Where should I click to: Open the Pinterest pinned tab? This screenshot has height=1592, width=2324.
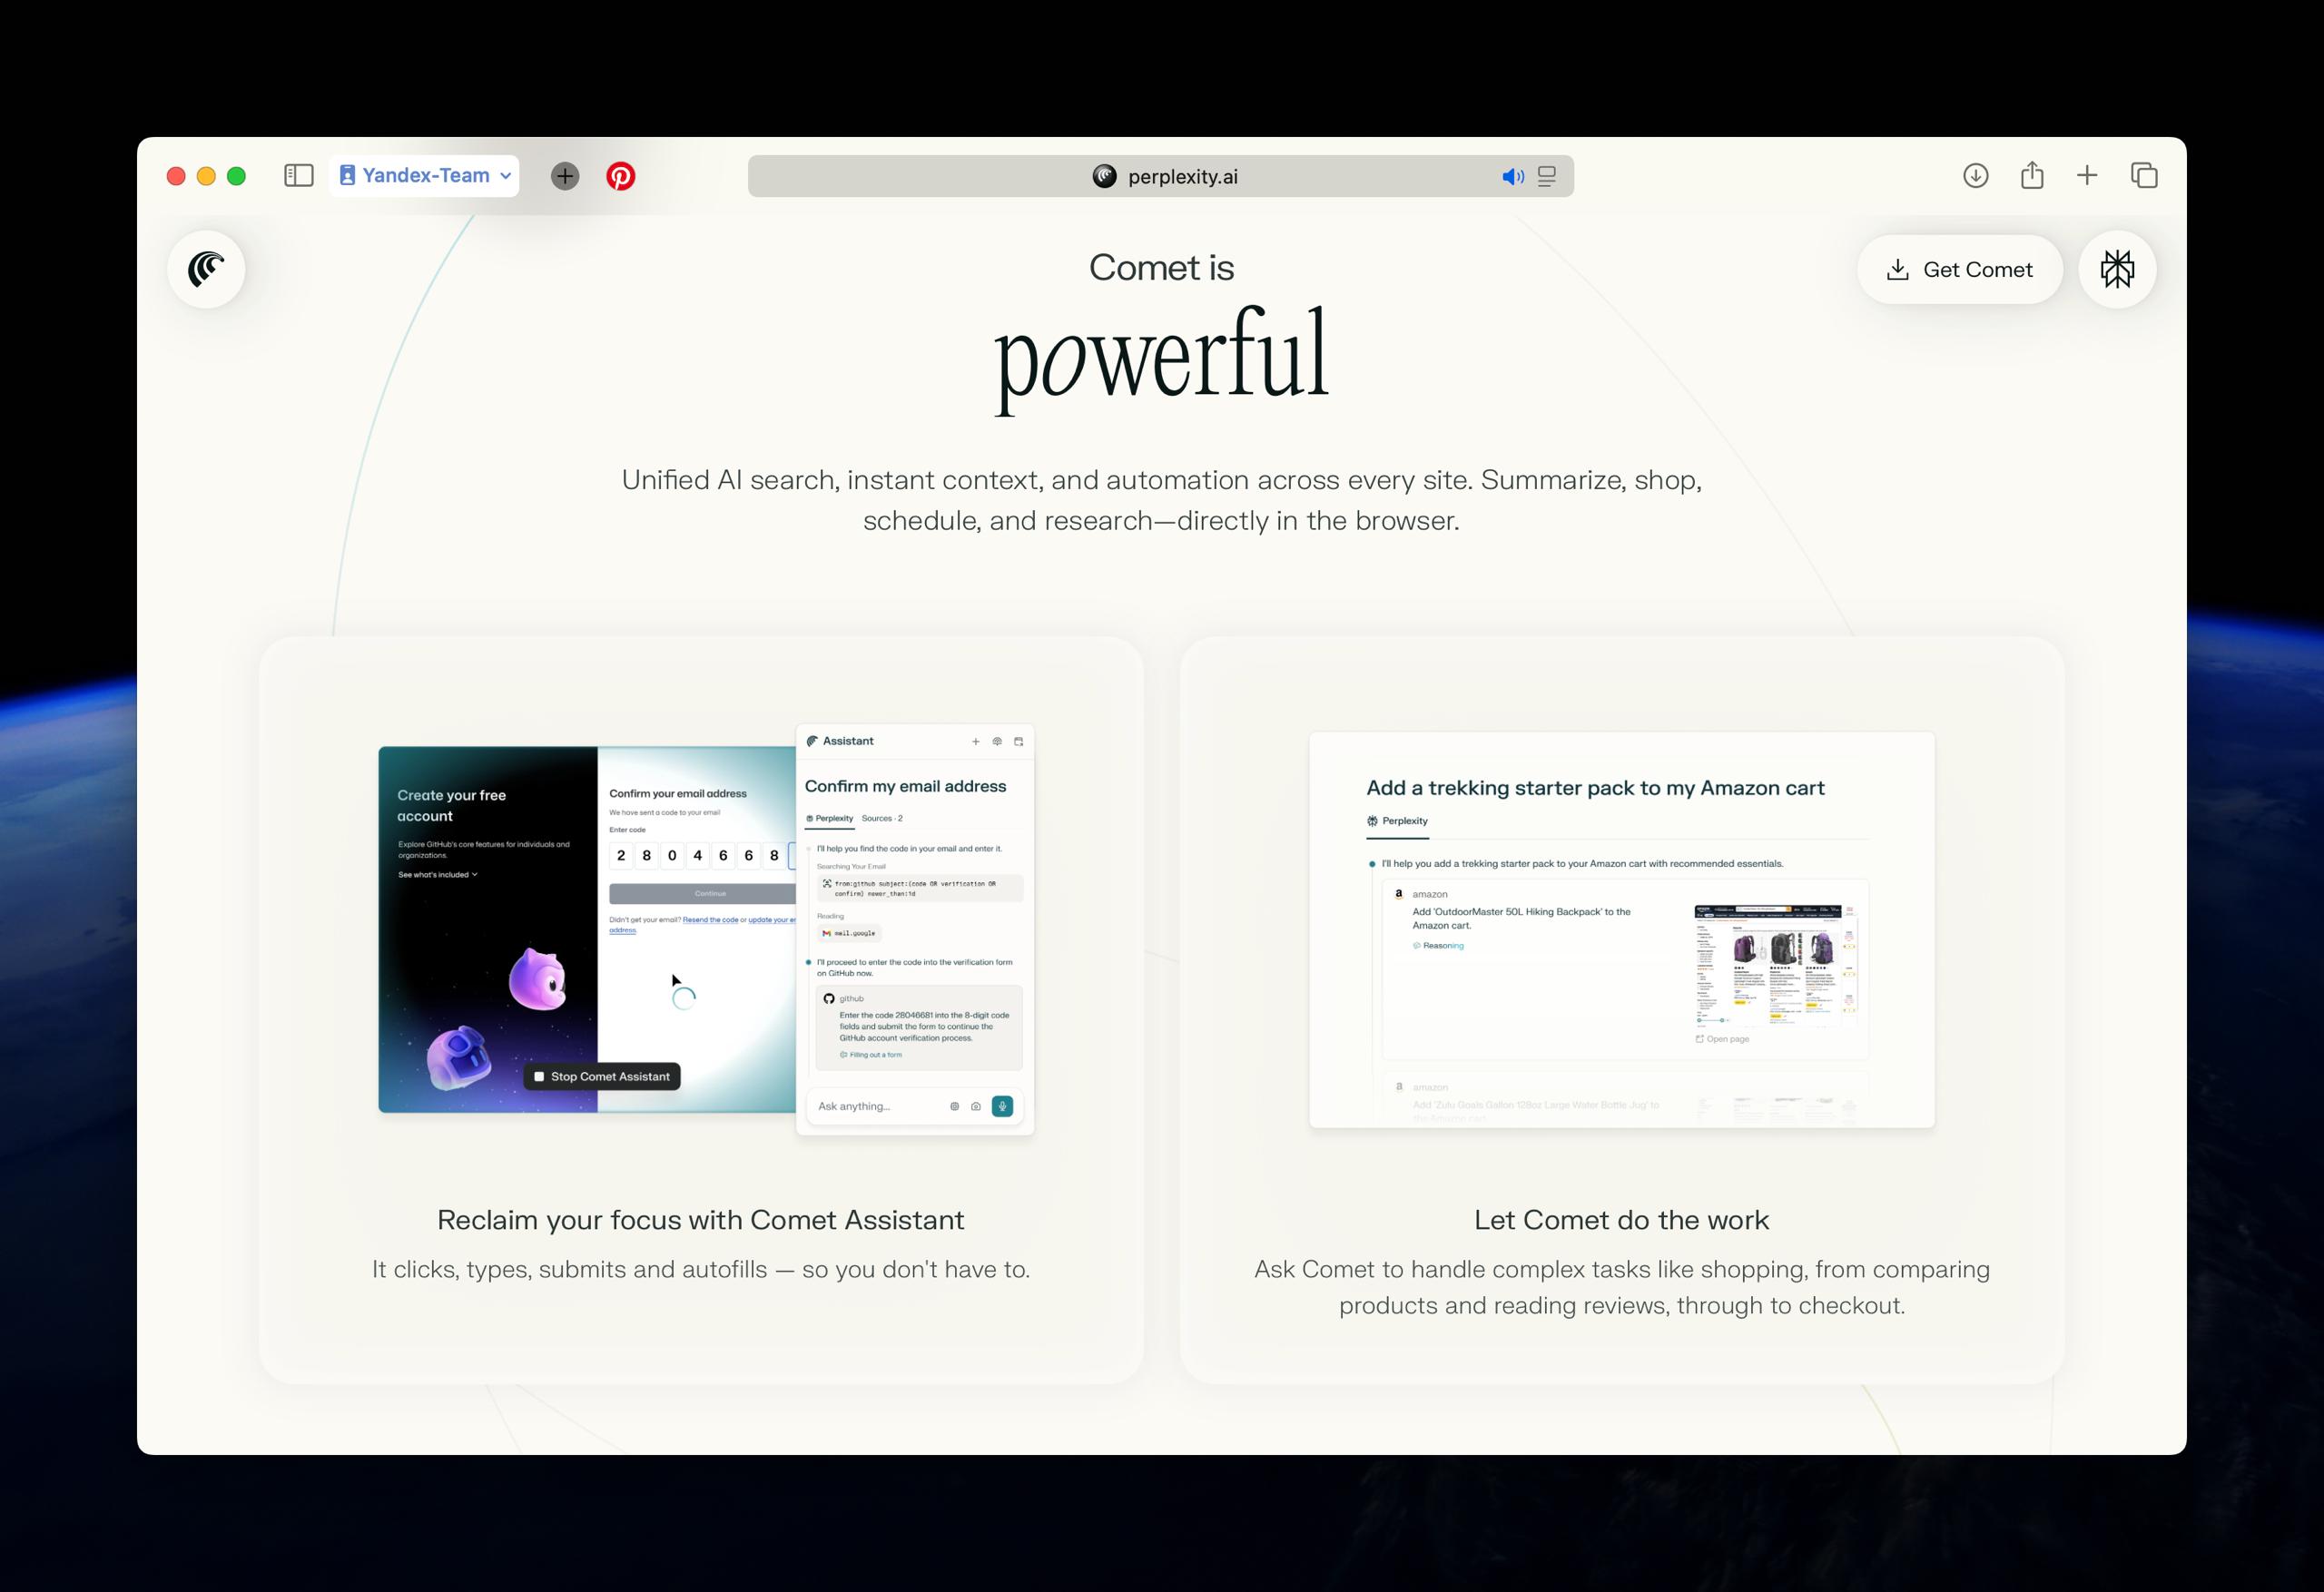coord(620,176)
